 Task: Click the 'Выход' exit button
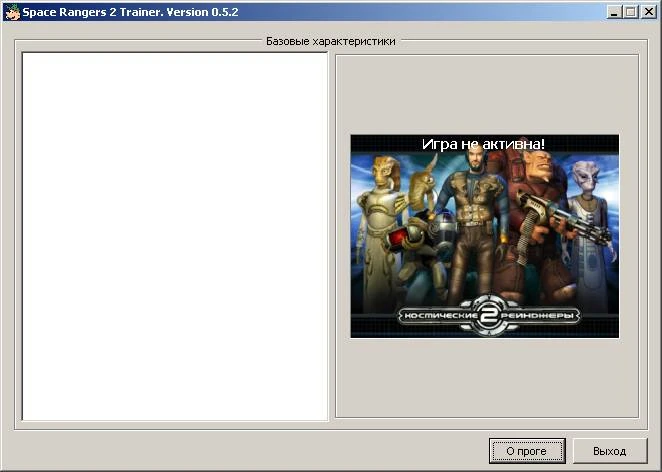(610, 451)
